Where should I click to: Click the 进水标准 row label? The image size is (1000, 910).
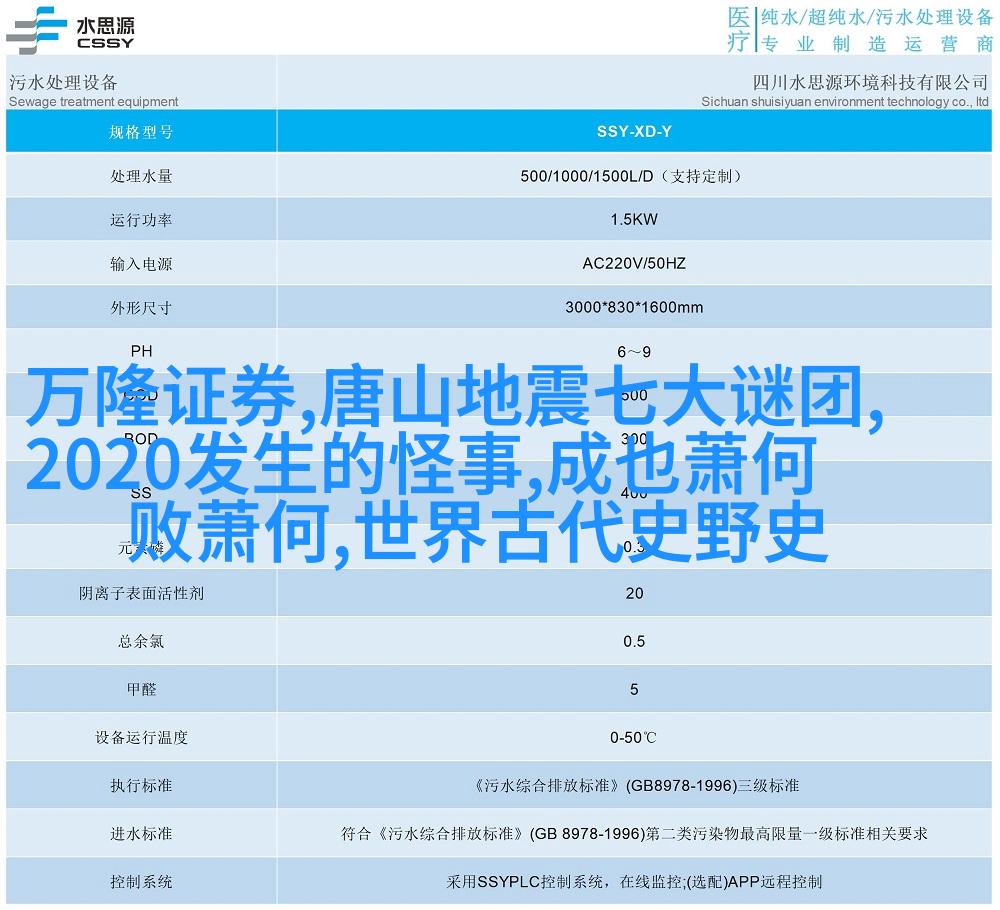tap(141, 833)
